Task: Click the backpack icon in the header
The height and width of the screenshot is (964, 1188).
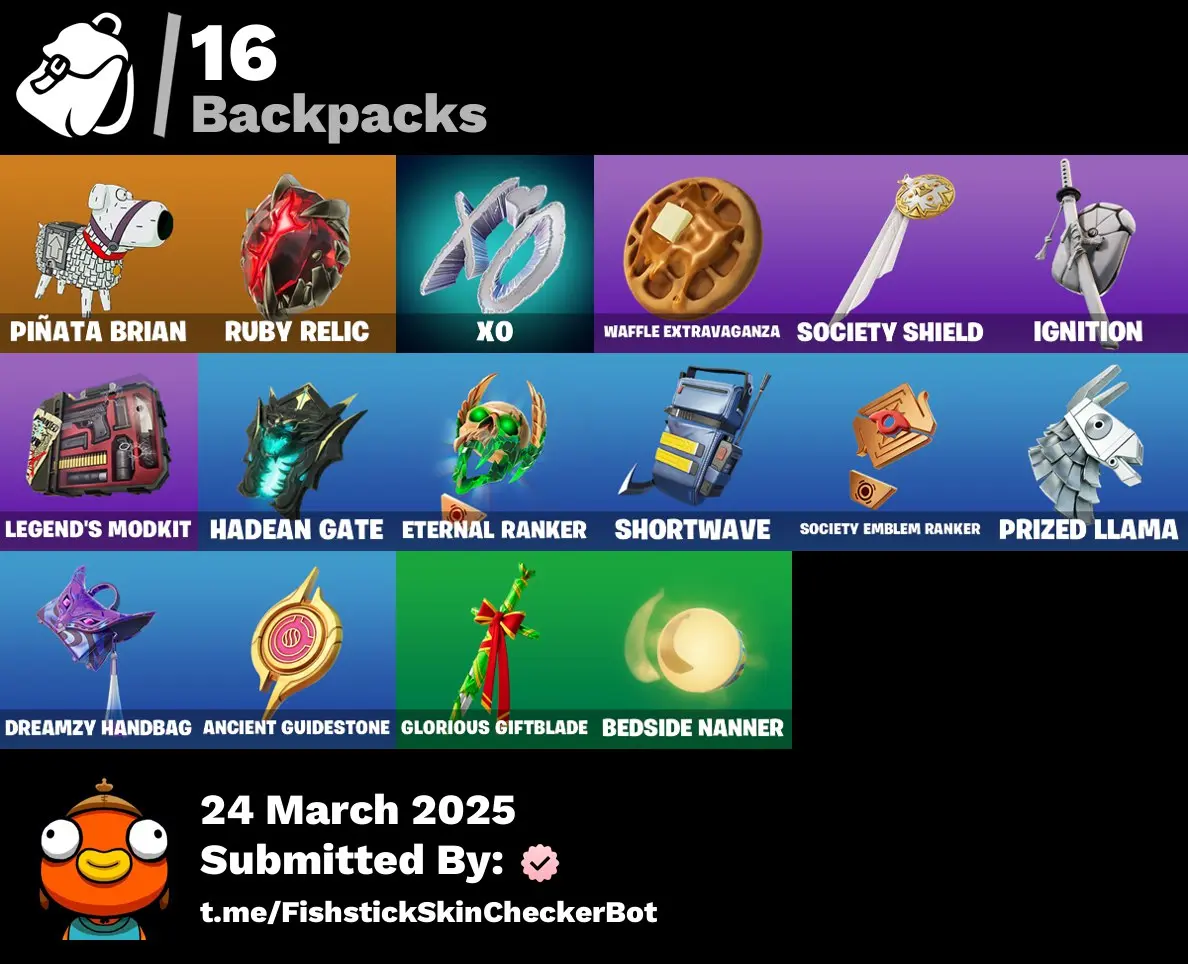Action: coord(76,75)
